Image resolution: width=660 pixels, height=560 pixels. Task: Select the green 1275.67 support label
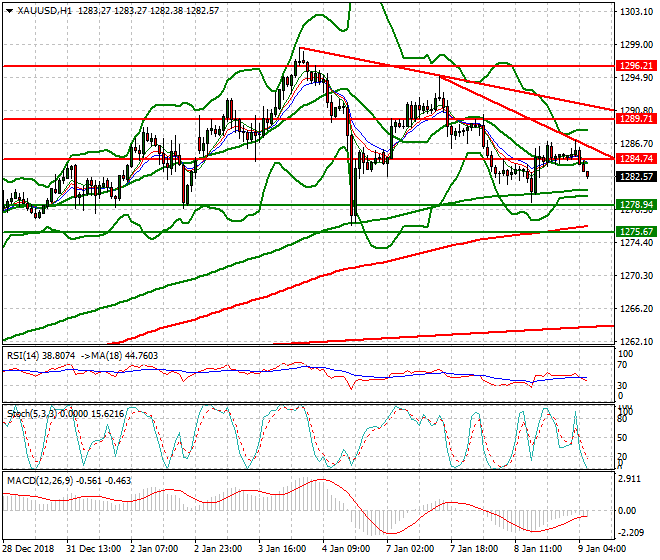[x=636, y=232]
